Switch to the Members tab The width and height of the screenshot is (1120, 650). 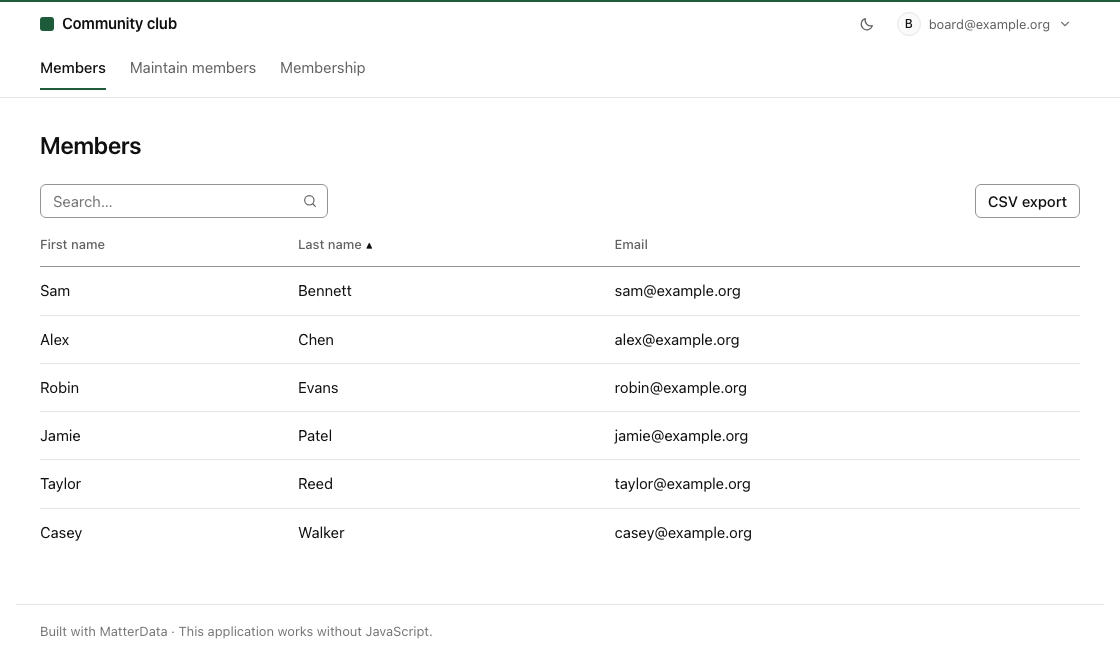[73, 68]
